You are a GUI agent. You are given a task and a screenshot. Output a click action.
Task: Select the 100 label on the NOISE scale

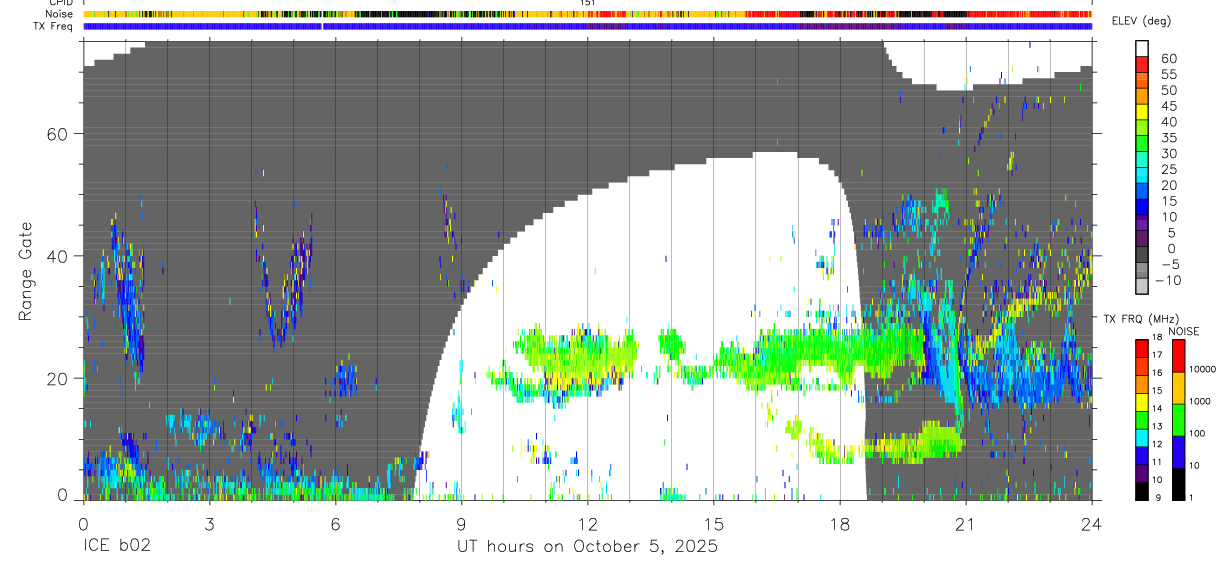click(x=1197, y=434)
